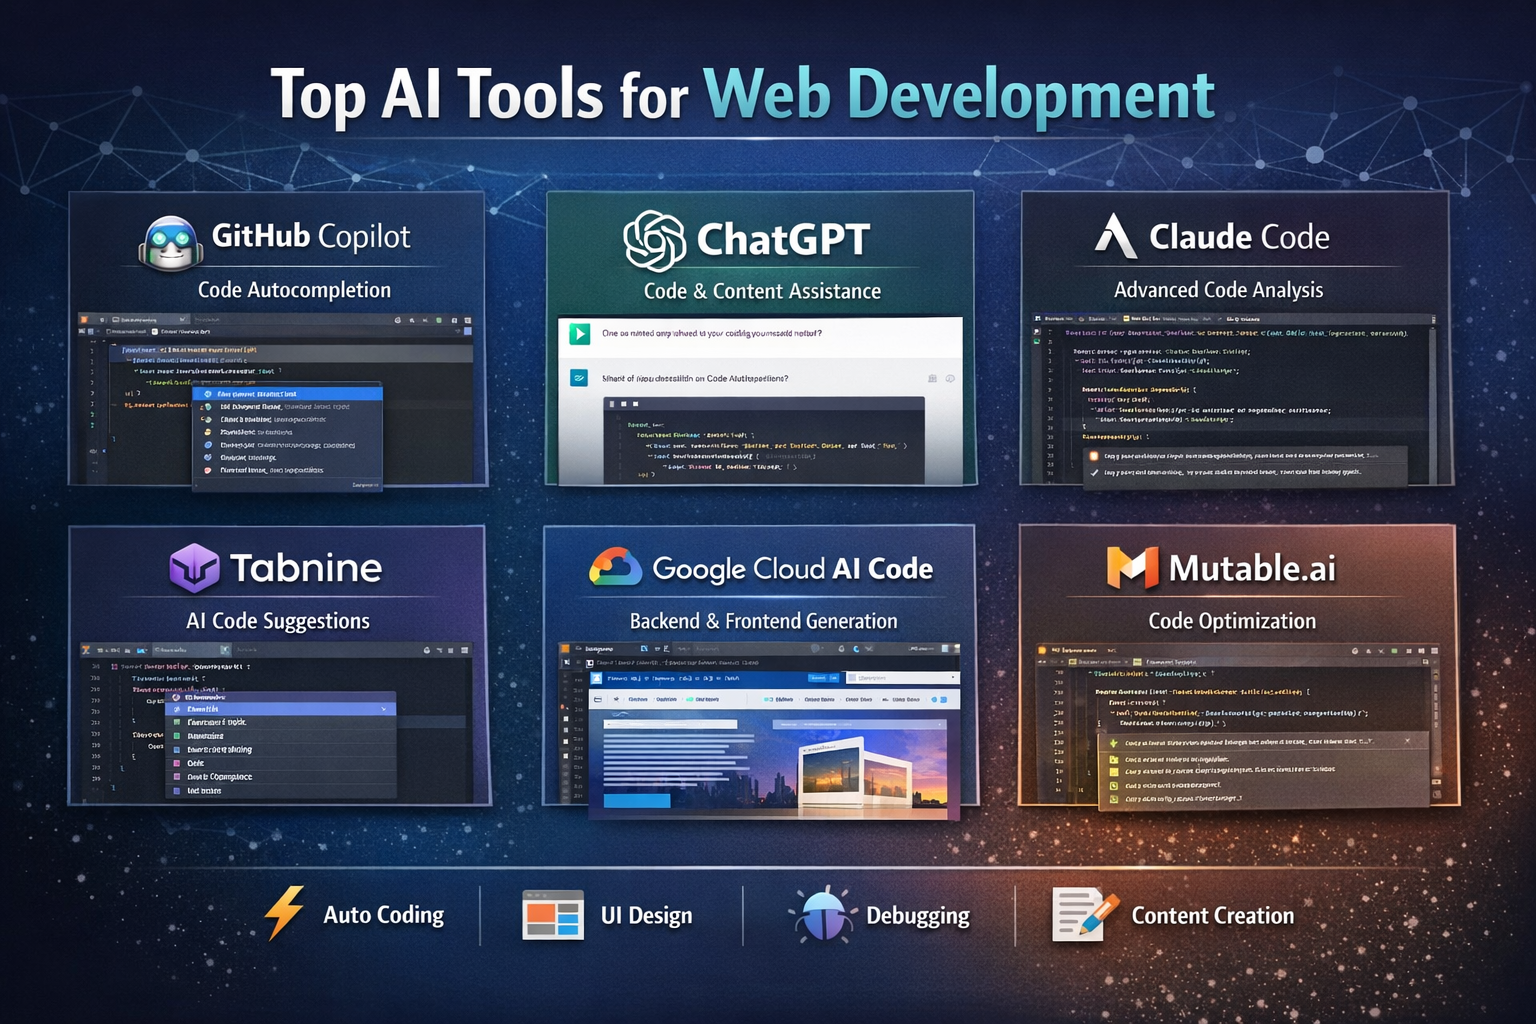
Task: Expand the chevron on the highlighted Tabnine suggestion
Action: pos(384,709)
